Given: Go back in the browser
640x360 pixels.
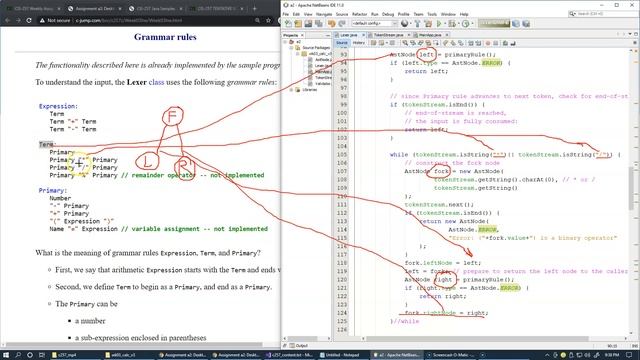Looking at the screenshot, I should click(8, 20).
